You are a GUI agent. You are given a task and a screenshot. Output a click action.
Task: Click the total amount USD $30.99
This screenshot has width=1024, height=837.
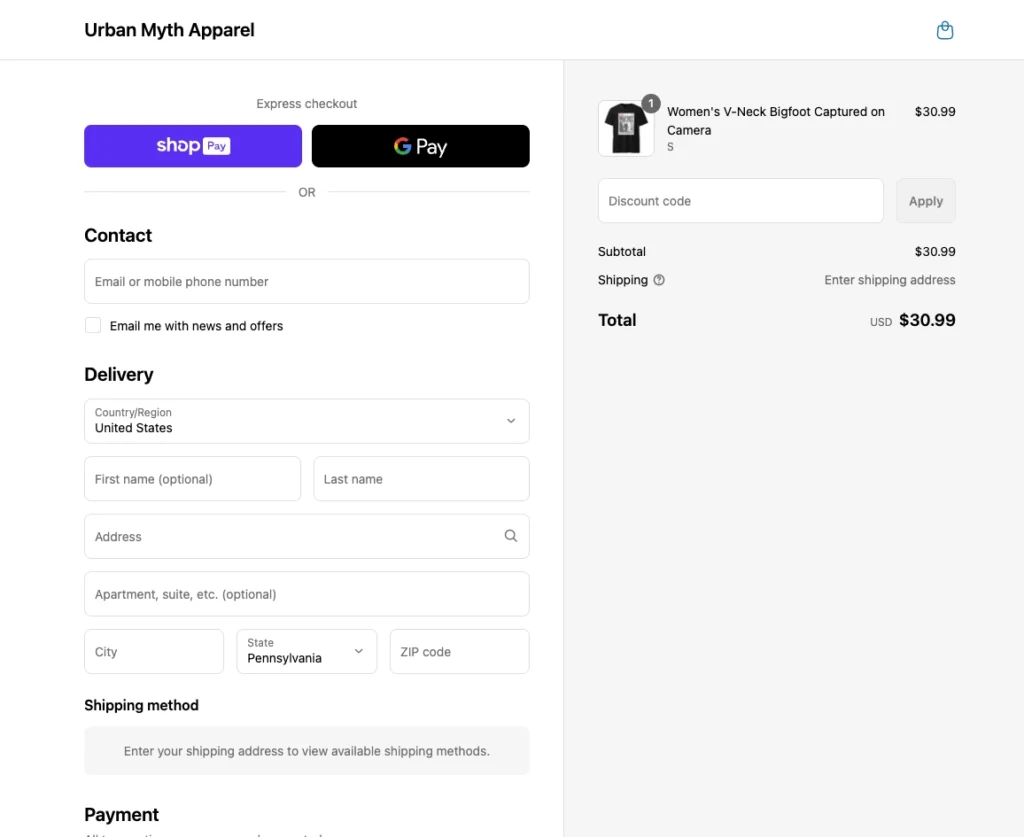tap(912, 321)
